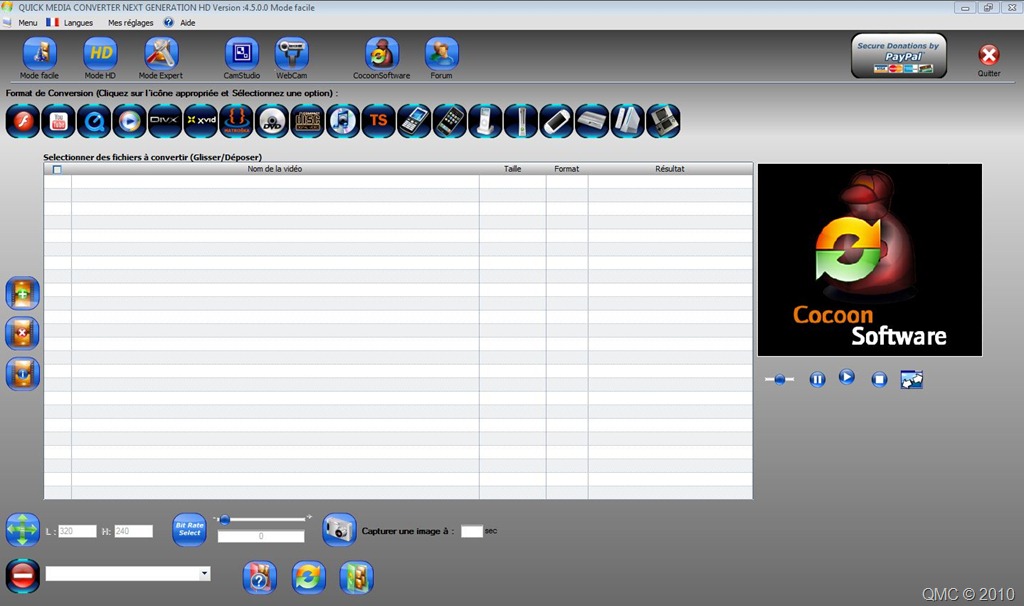Select the DivX conversion format icon
This screenshot has width=1024, height=606.
point(165,121)
